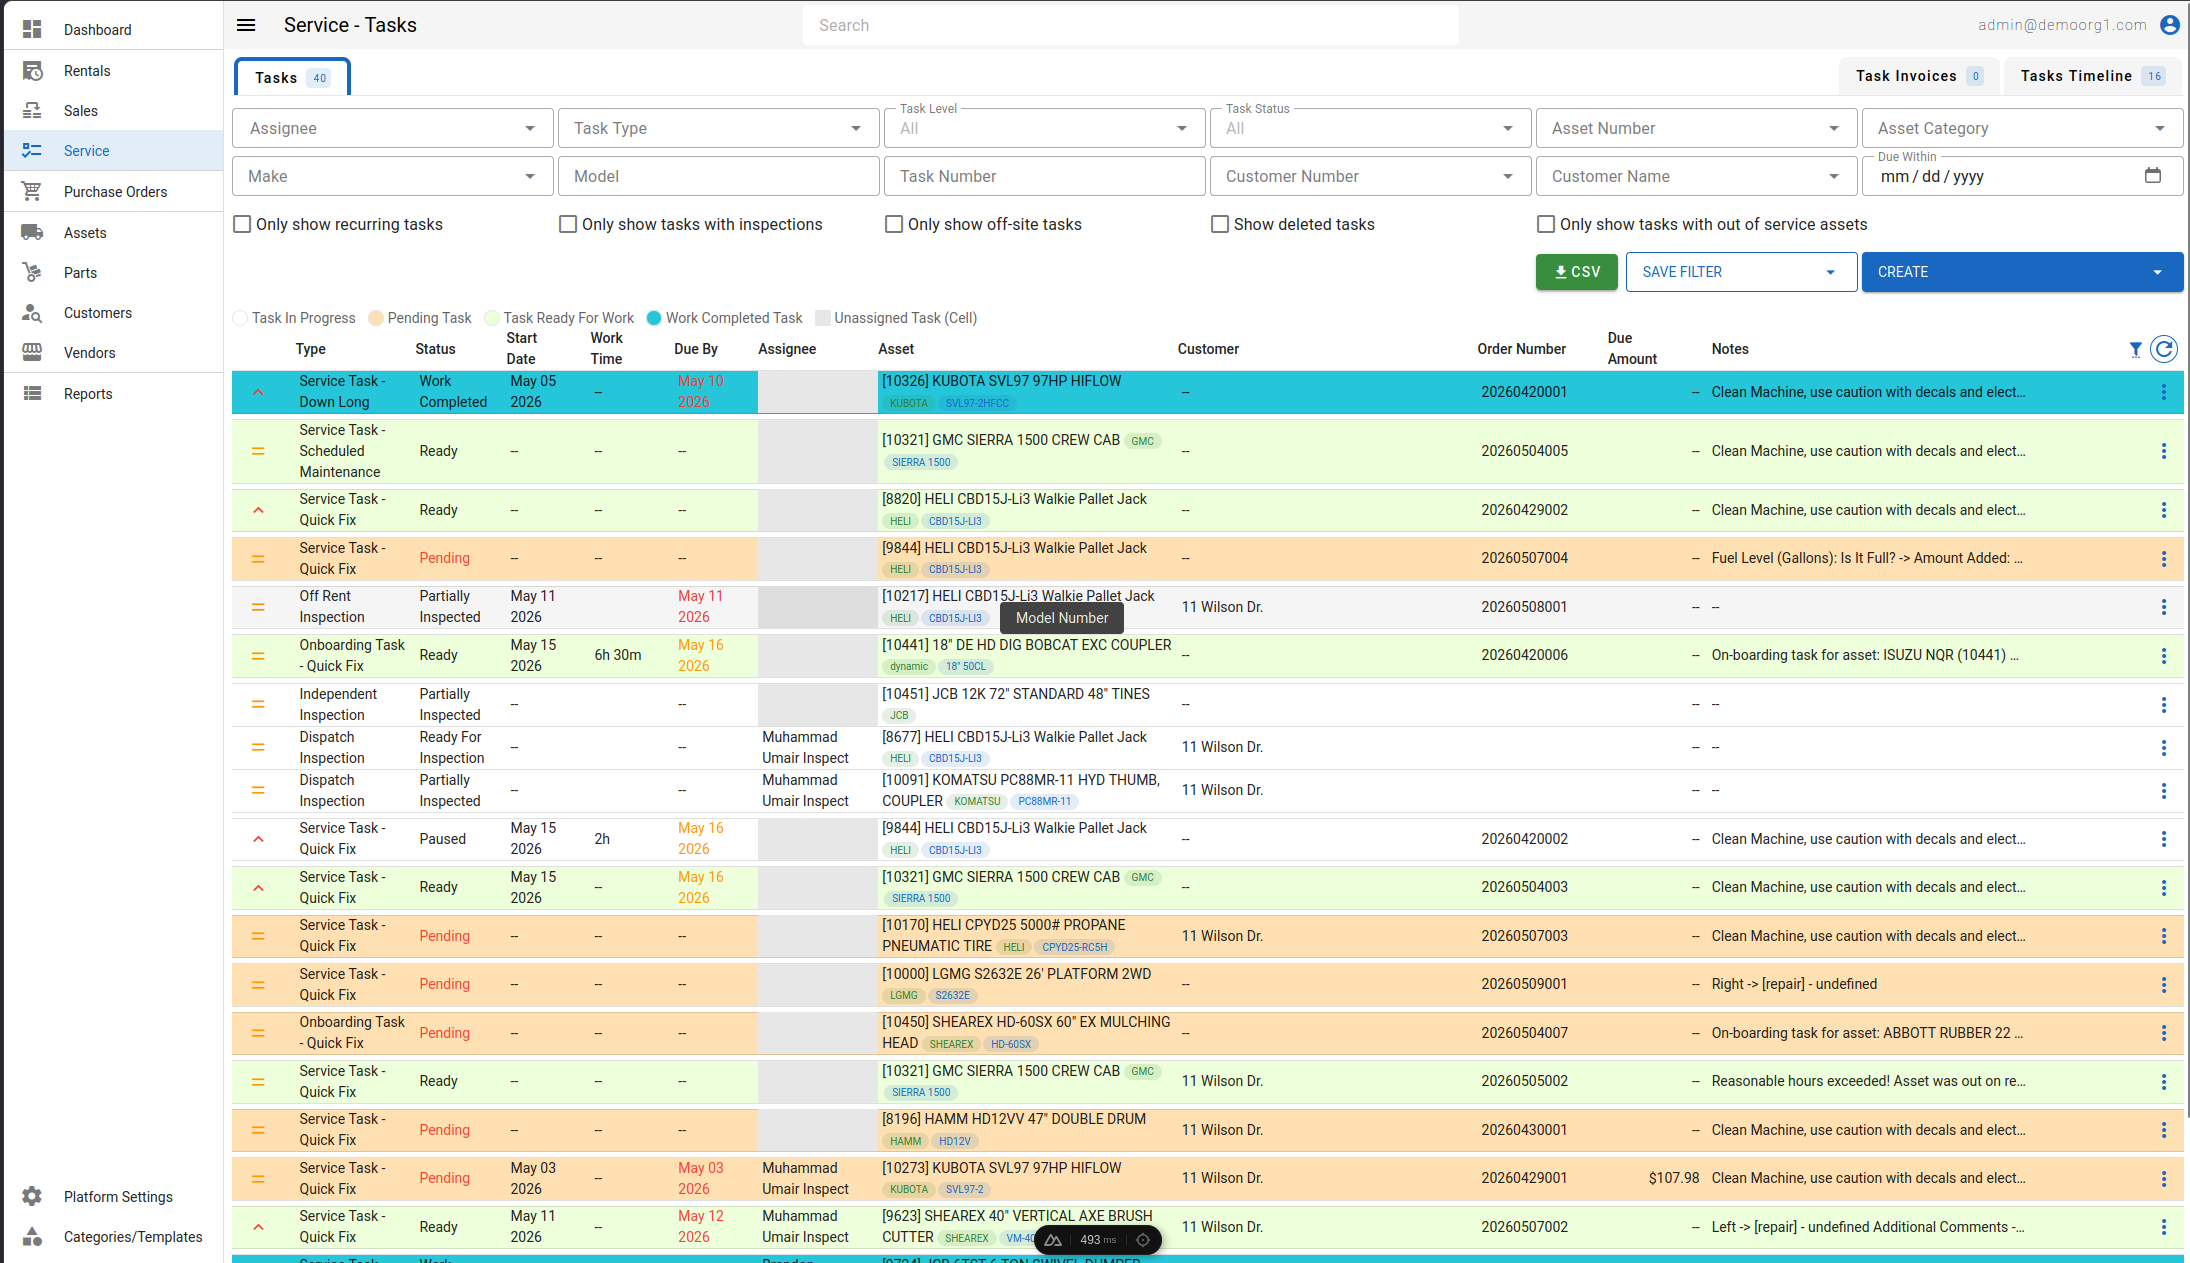Open row actions for order 20260509001

pos(2164,985)
